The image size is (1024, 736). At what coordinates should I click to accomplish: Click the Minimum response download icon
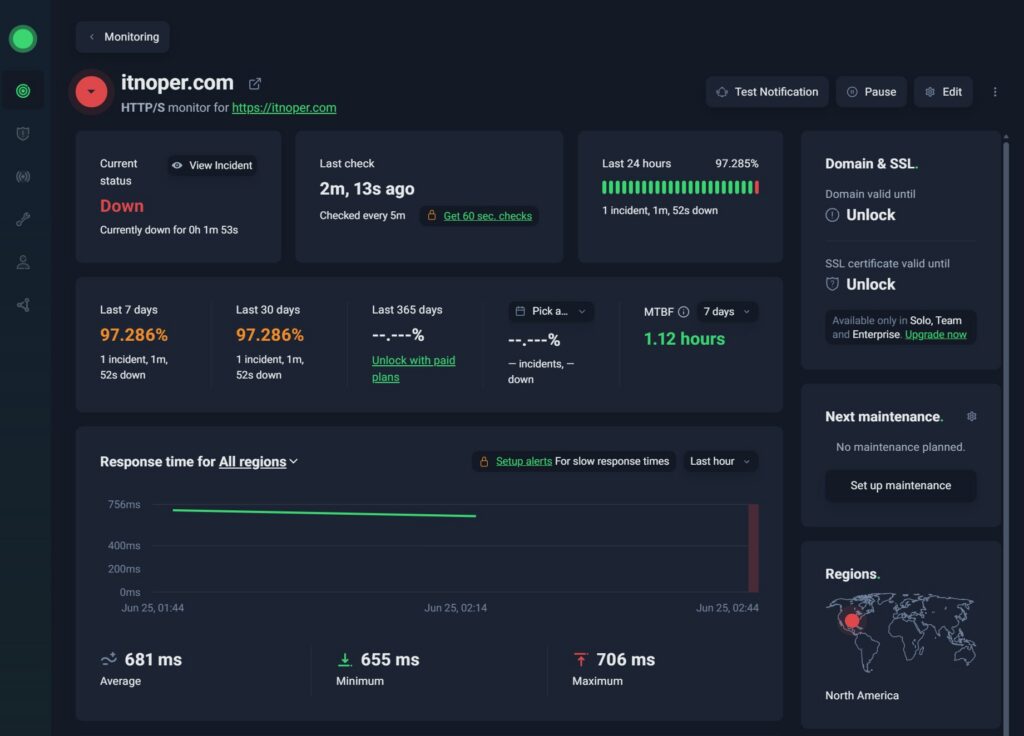345,660
